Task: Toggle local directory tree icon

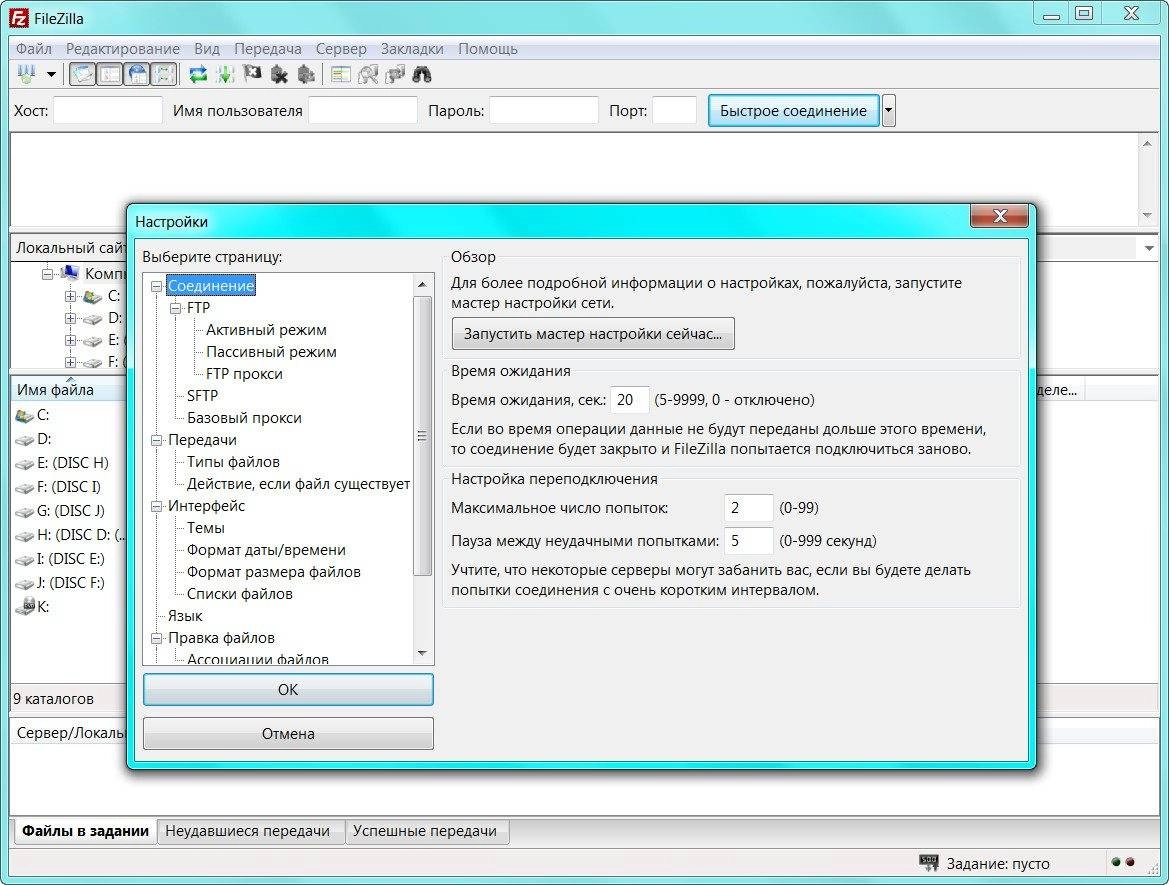Action: pos(110,74)
